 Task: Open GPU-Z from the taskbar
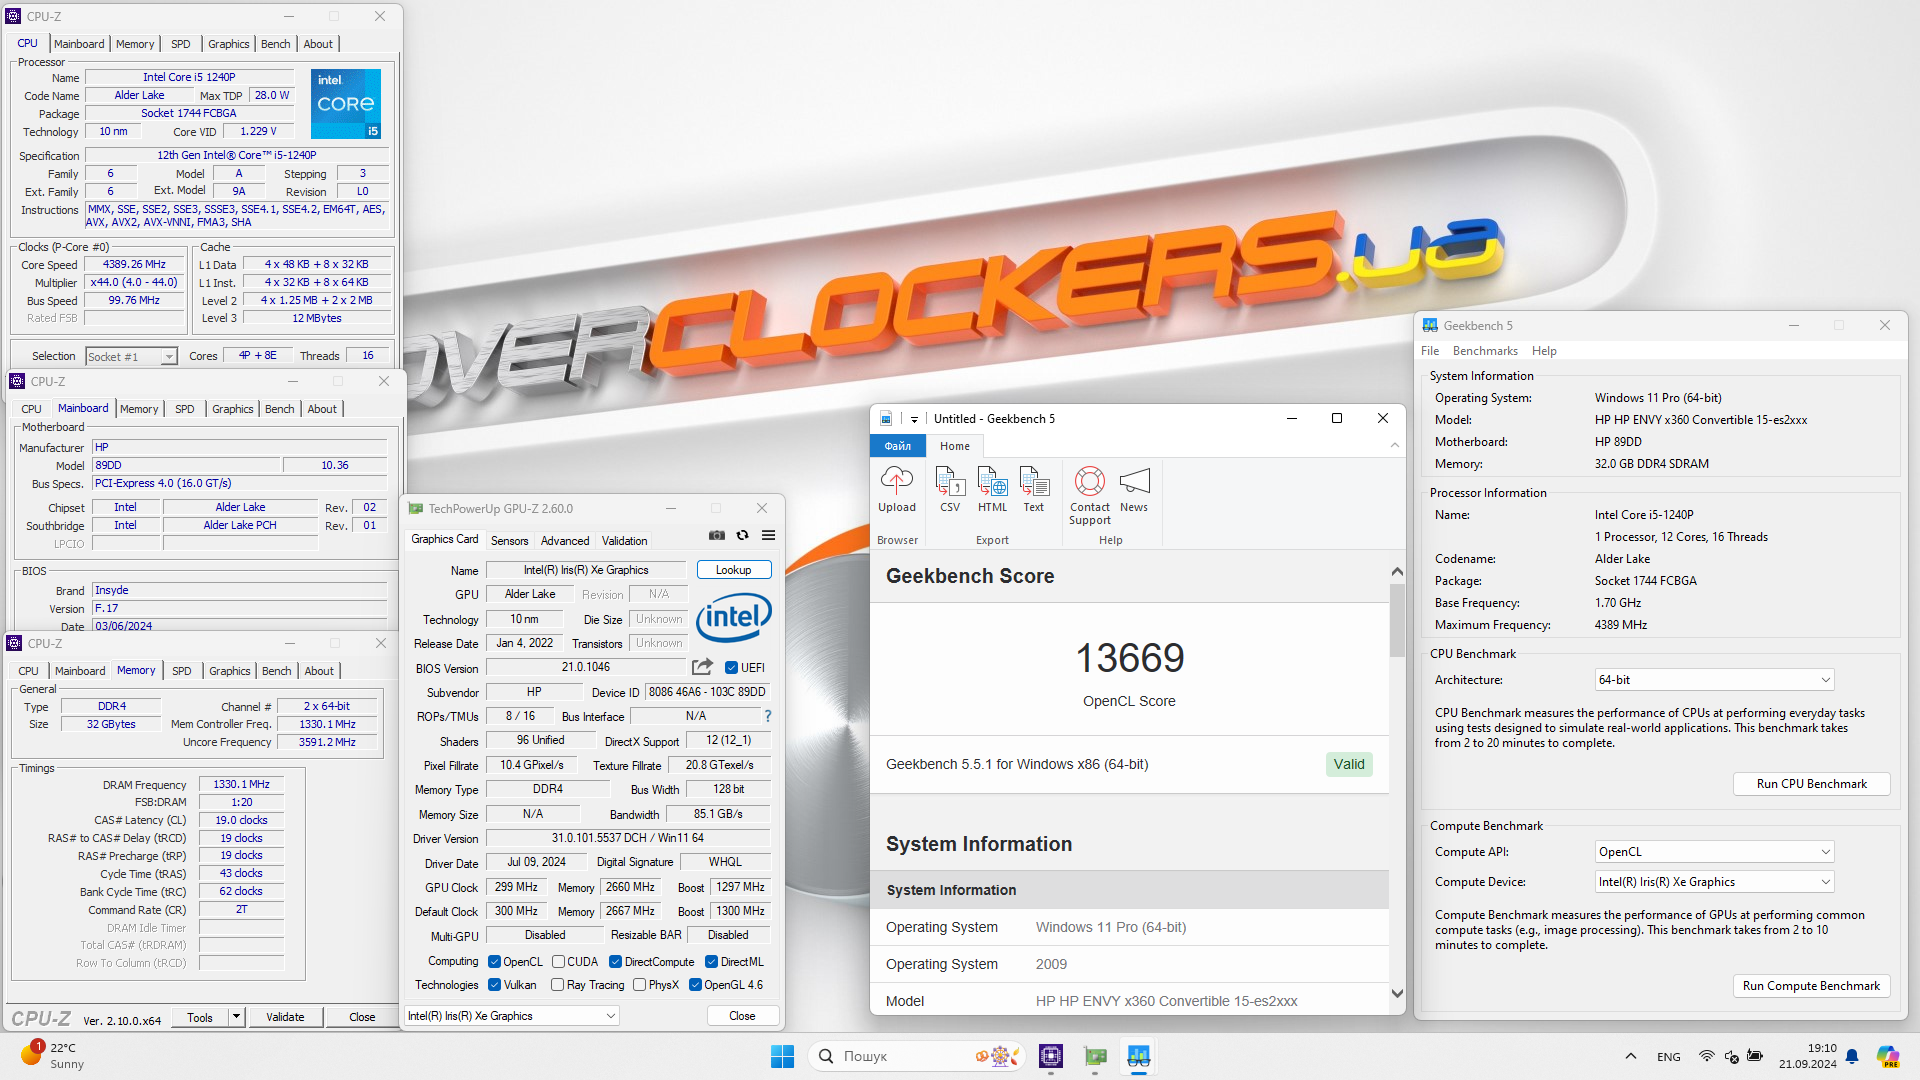coord(1095,1056)
